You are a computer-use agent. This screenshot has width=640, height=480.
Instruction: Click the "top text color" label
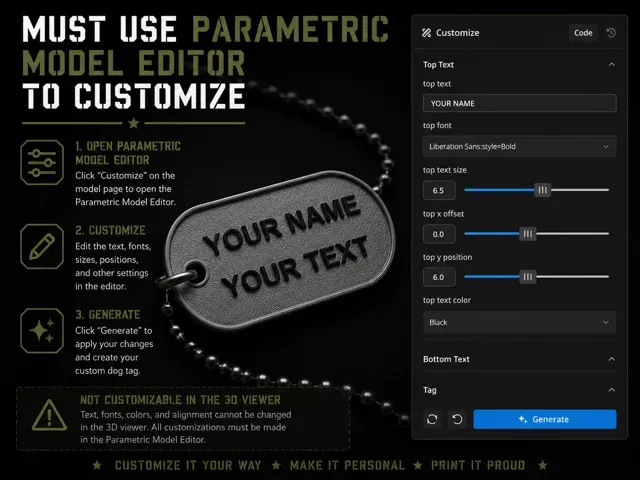tap(447, 300)
